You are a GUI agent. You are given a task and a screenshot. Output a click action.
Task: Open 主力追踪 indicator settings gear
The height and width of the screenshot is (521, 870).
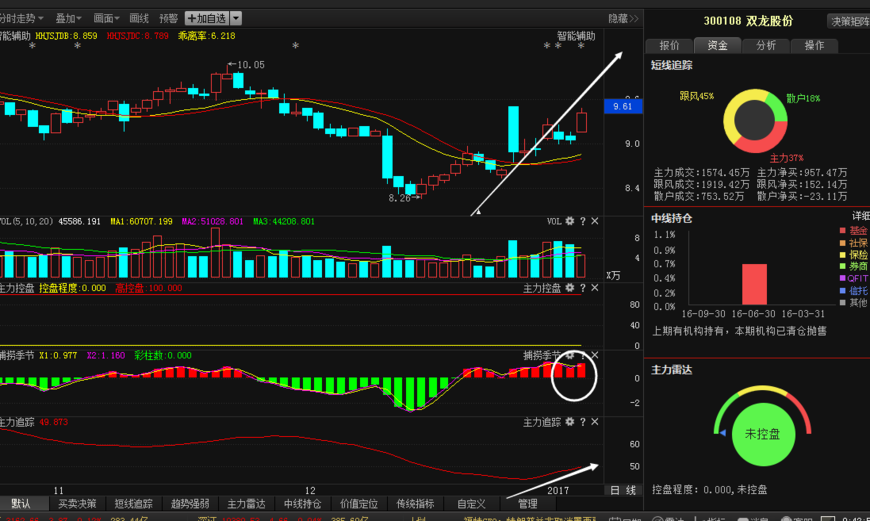(570, 422)
